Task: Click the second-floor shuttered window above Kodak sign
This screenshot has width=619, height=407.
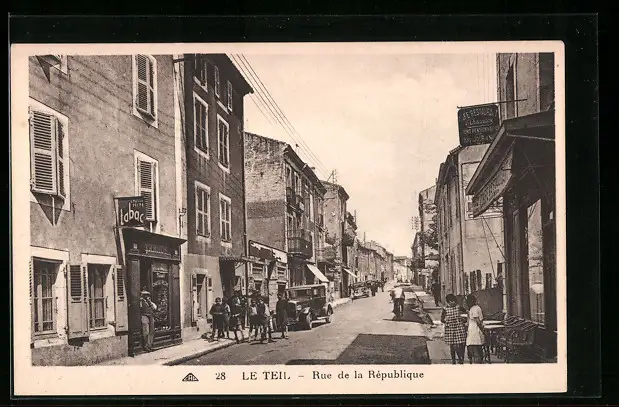Action: tap(147, 183)
